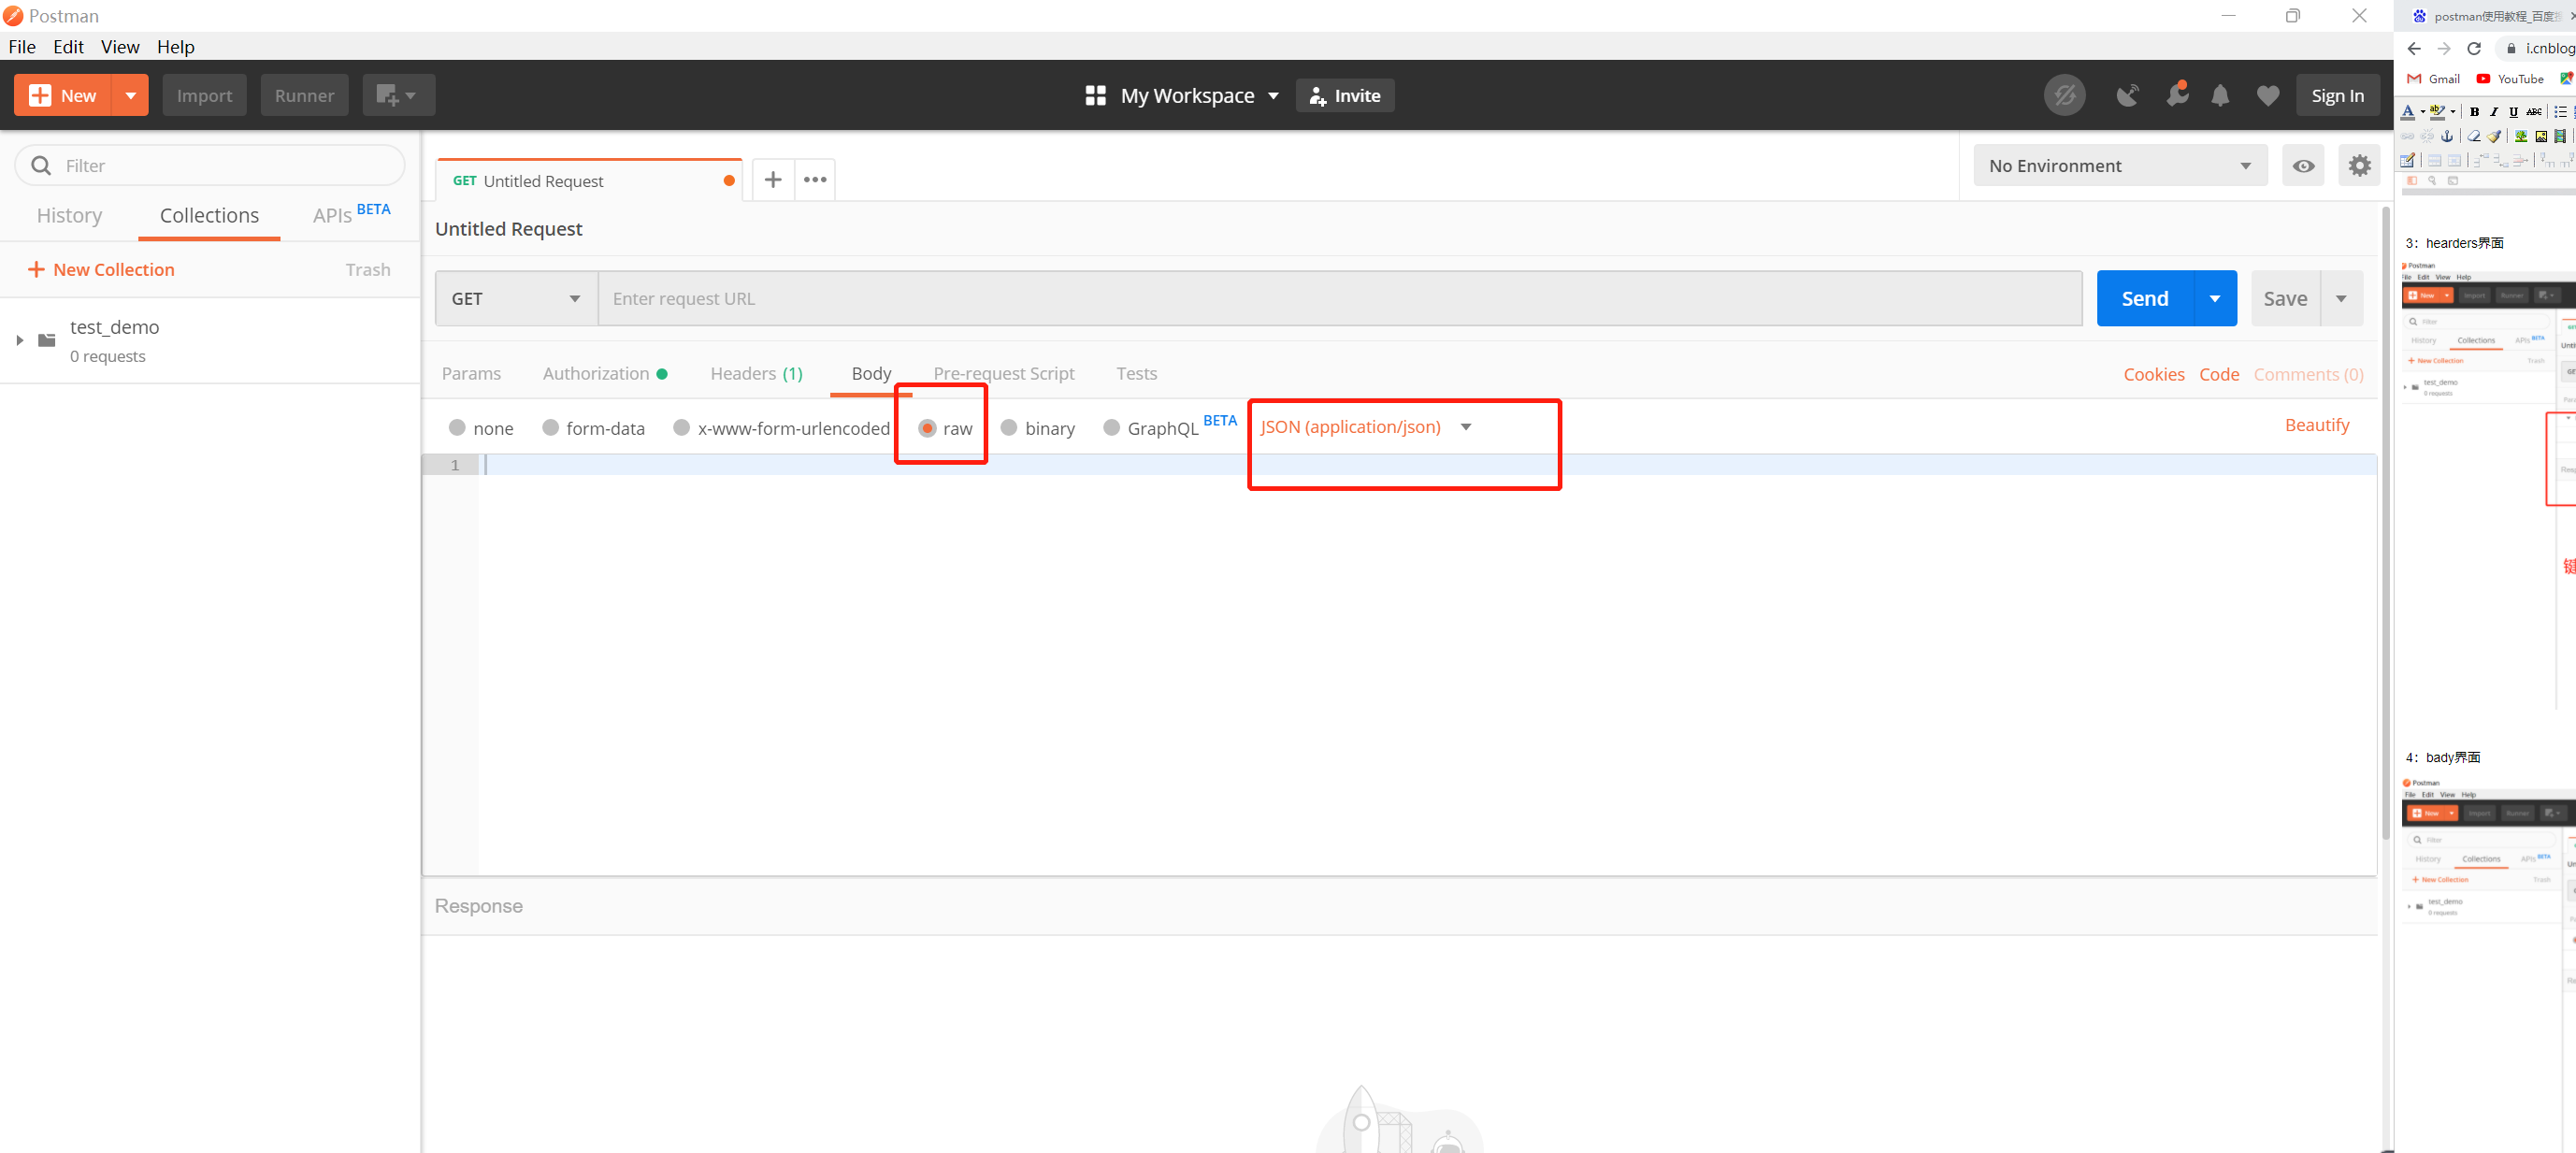Viewport: 2576px width, 1153px height.
Task: Open the New button dropdown arrow
Action: pos(130,95)
